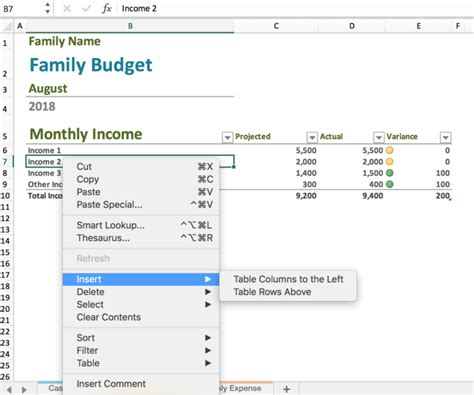Click the yellow variance indicator in Income 2 row
Viewport: 474px width, 395px height.
point(390,162)
